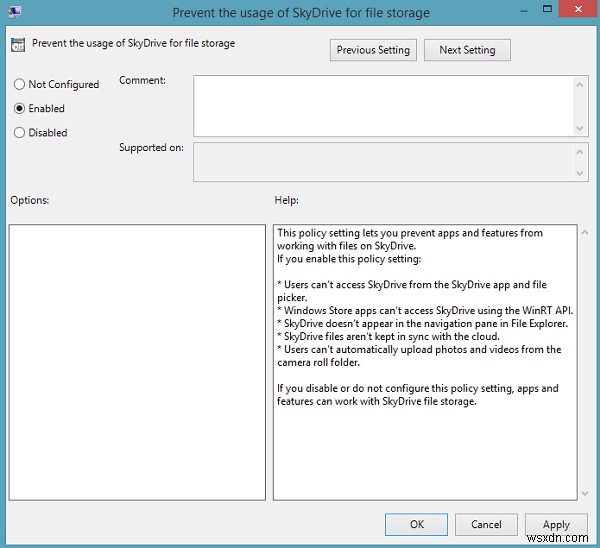Click the empty Options pane
600x548 pixels.
(x=137, y=362)
